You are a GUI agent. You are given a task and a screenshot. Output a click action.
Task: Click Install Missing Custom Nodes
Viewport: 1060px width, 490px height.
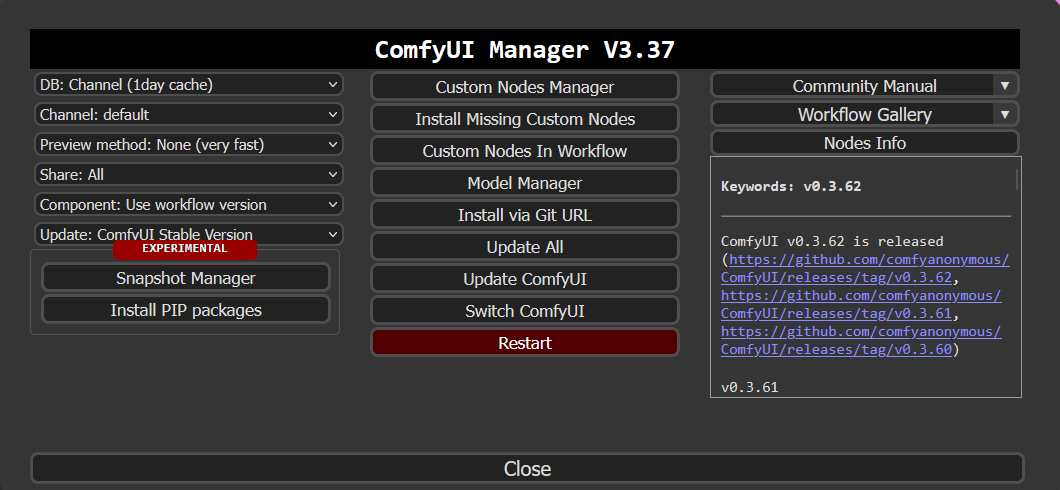click(x=525, y=119)
